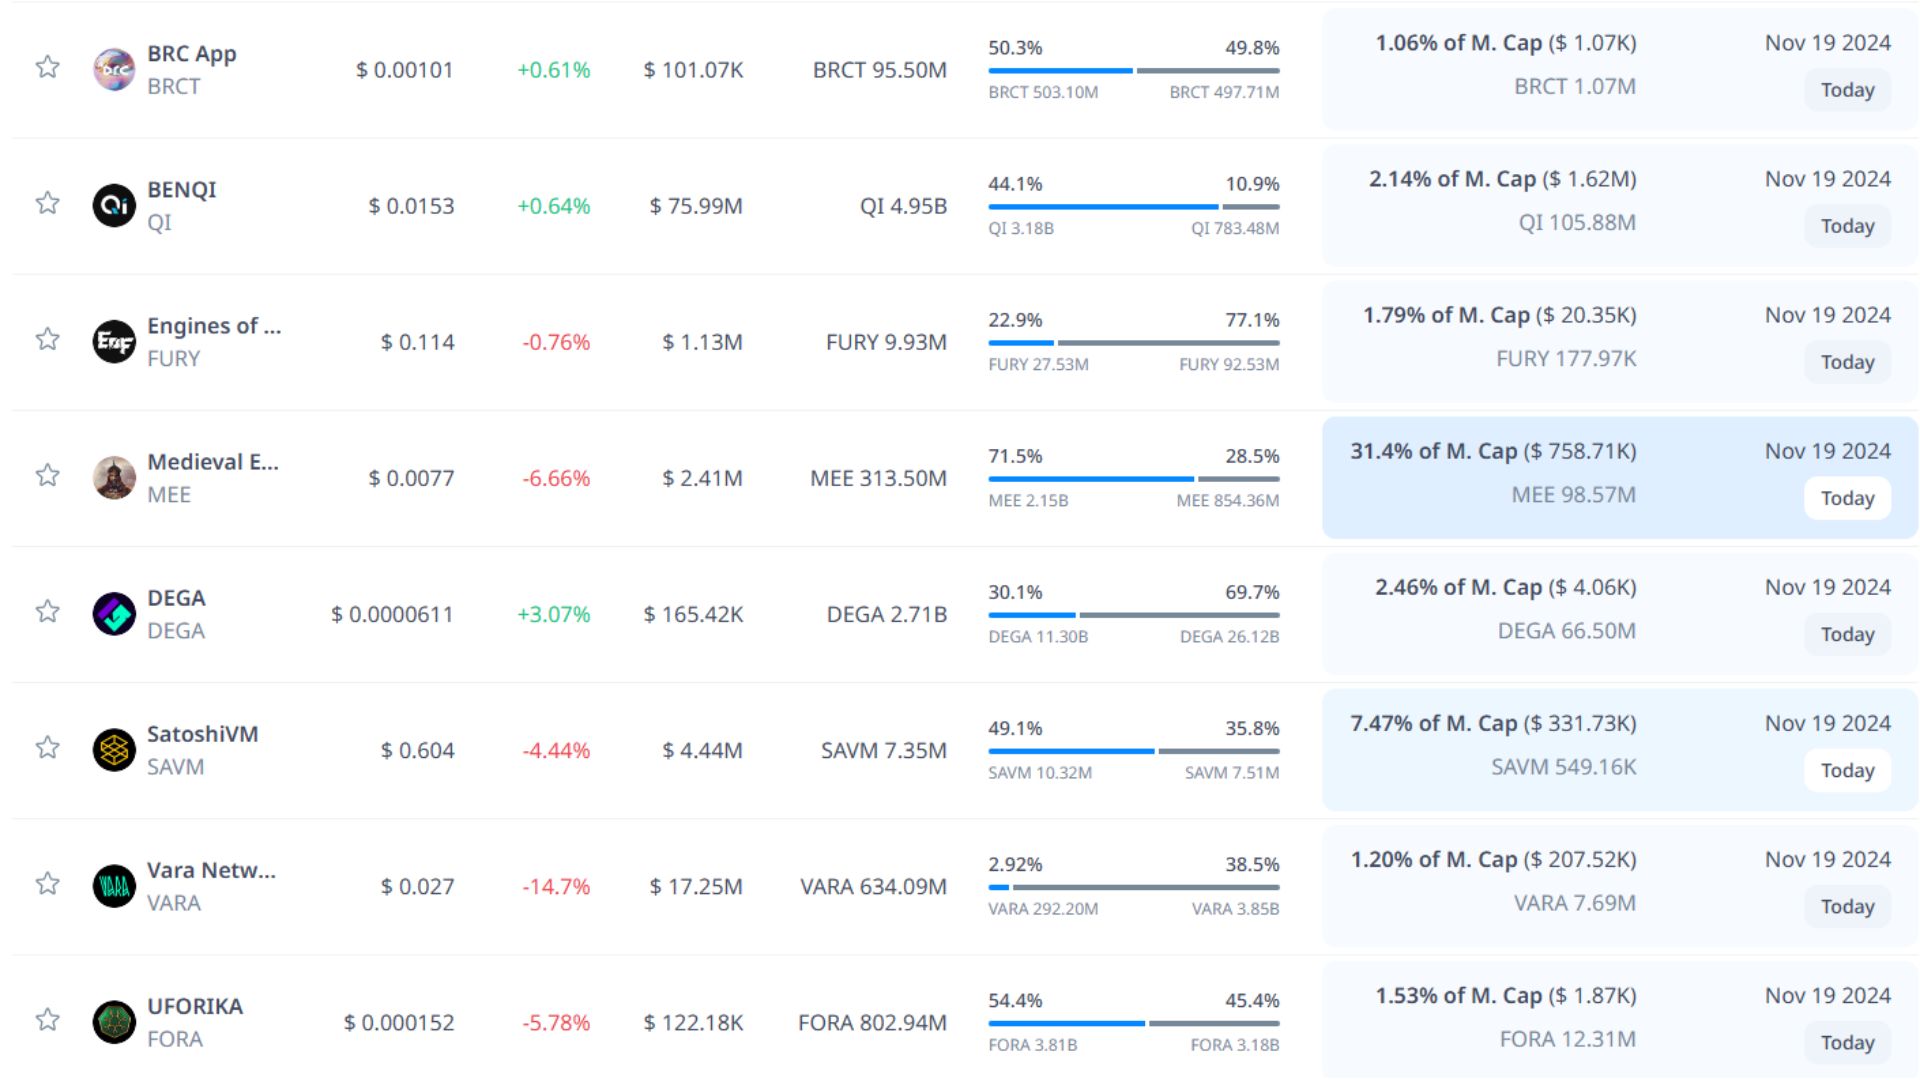
Task: Click the BENQI QI logo icon
Action: (x=114, y=206)
